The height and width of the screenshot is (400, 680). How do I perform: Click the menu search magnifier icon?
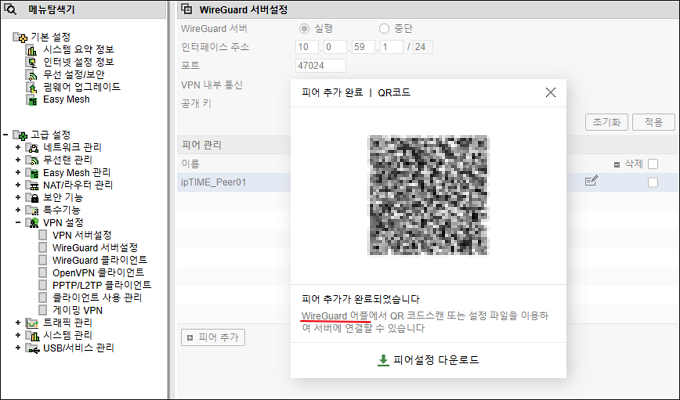coord(10,9)
